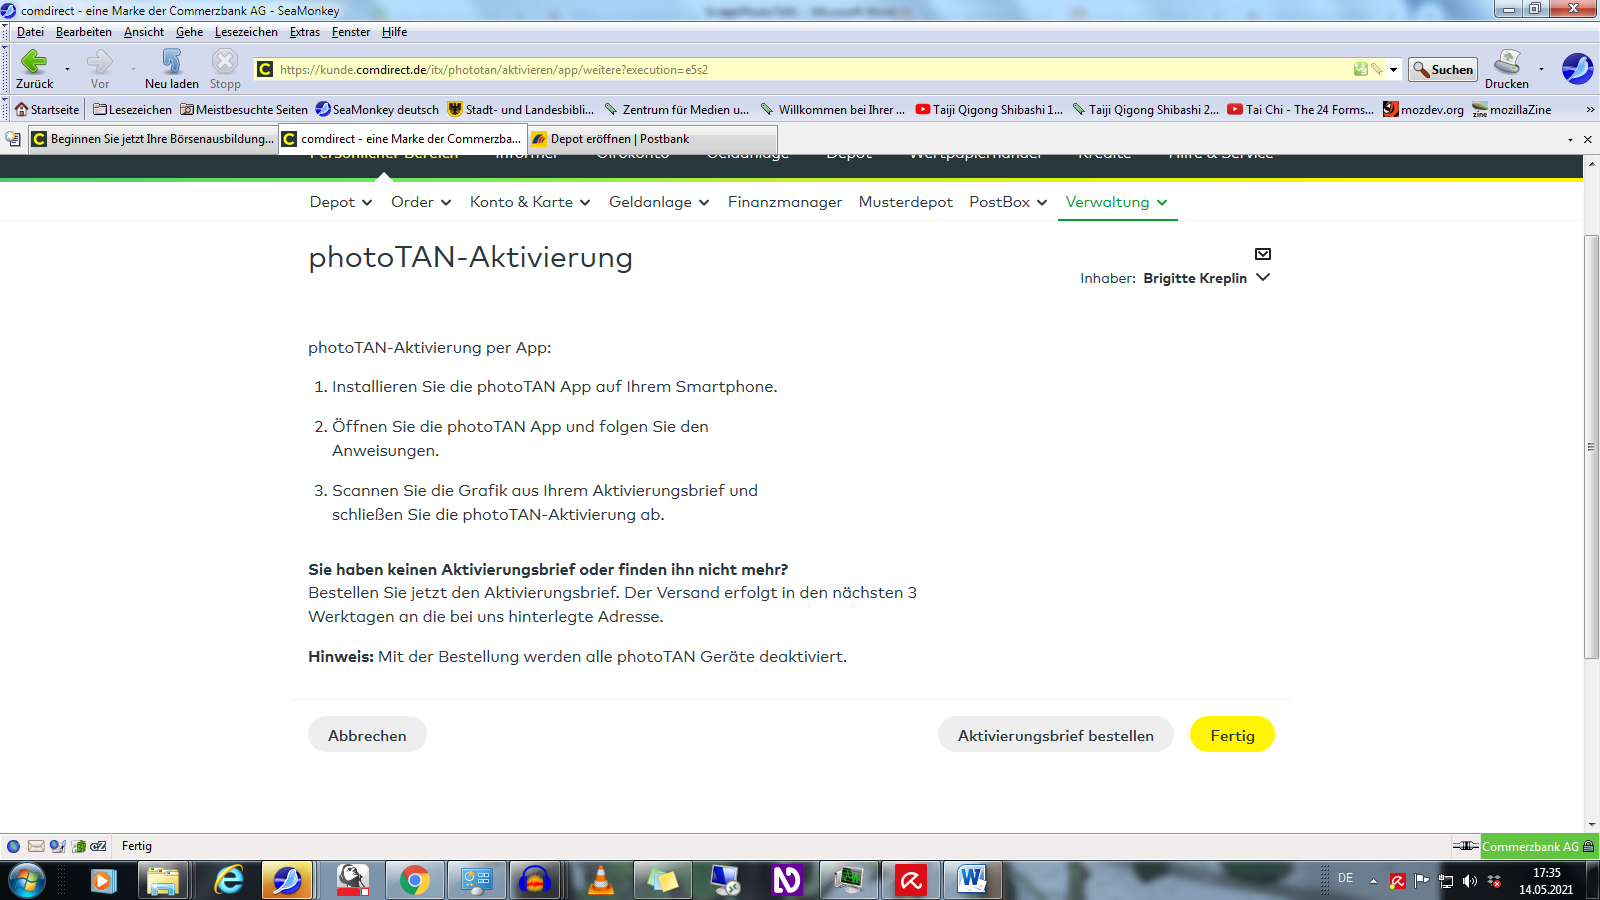Click the Drucken printer icon
1600x900 pixels.
coord(1507,63)
